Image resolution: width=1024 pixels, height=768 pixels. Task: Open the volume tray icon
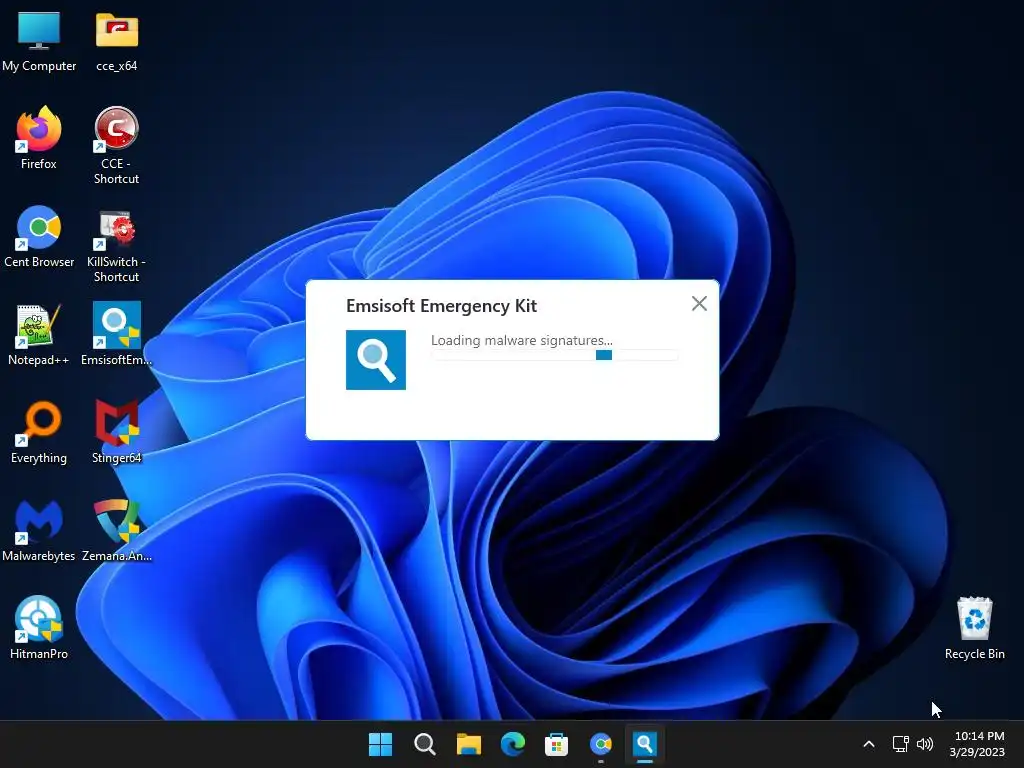[x=925, y=744]
